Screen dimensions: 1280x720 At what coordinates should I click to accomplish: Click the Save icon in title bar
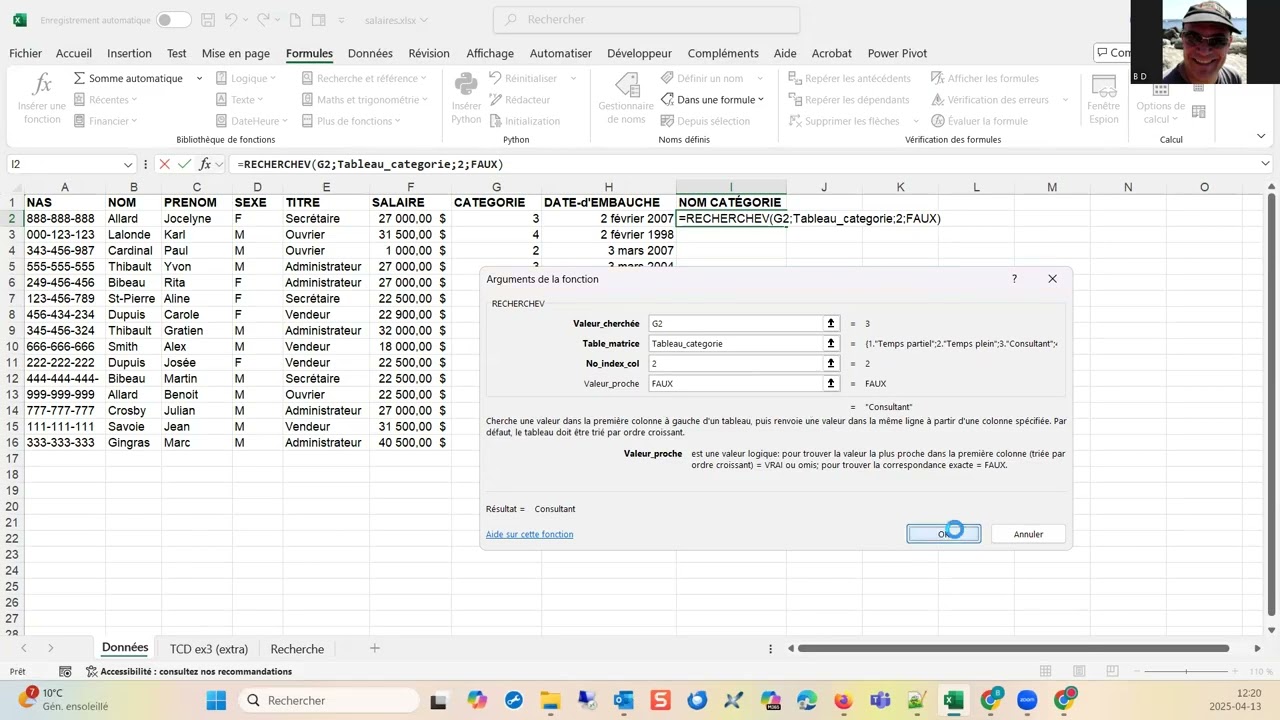(x=207, y=20)
